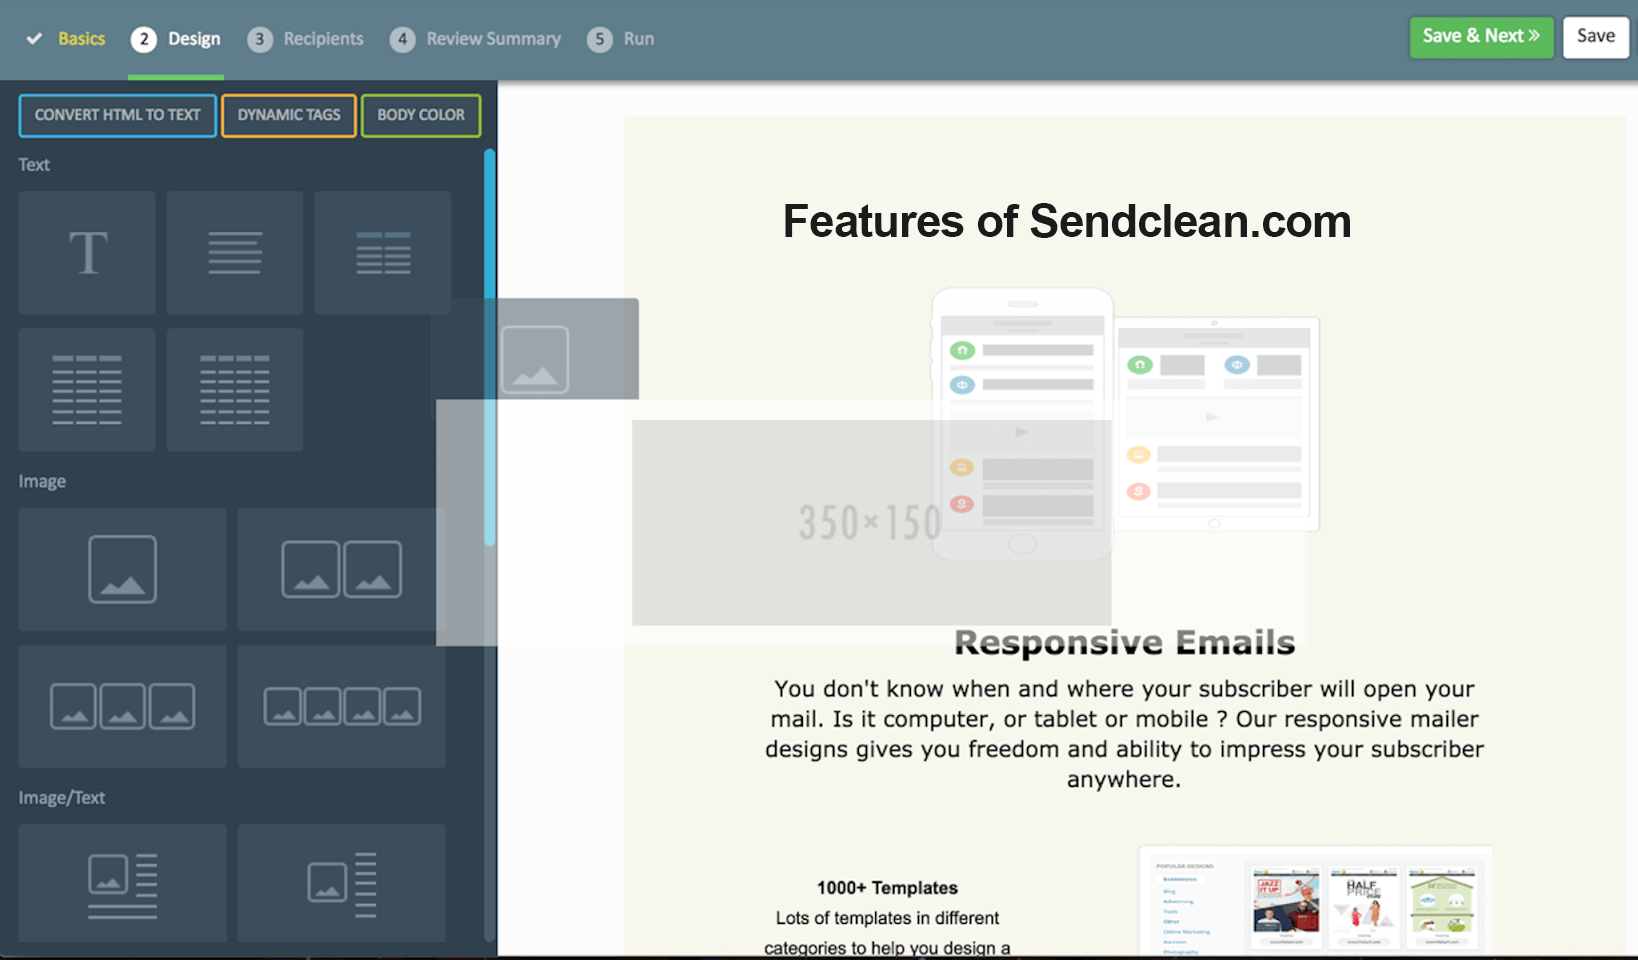1638x960 pixels.
Task: Open the Recipients step
Action: click(x=306, y=39)
